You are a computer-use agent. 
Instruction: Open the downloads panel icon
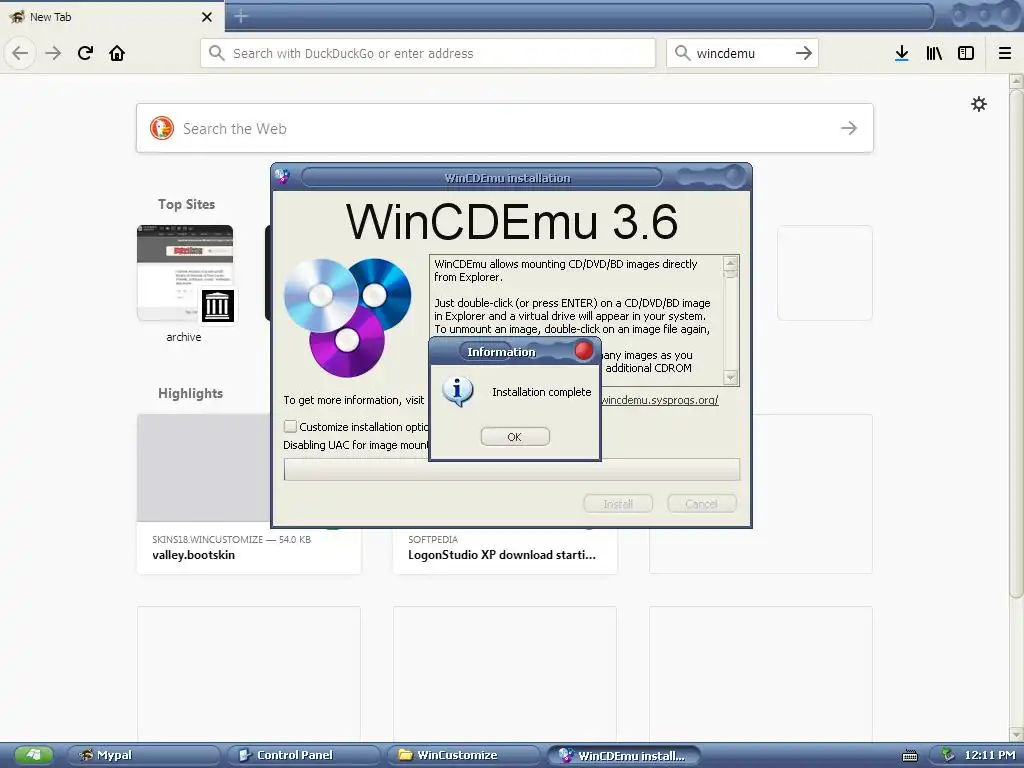point(902,53)
